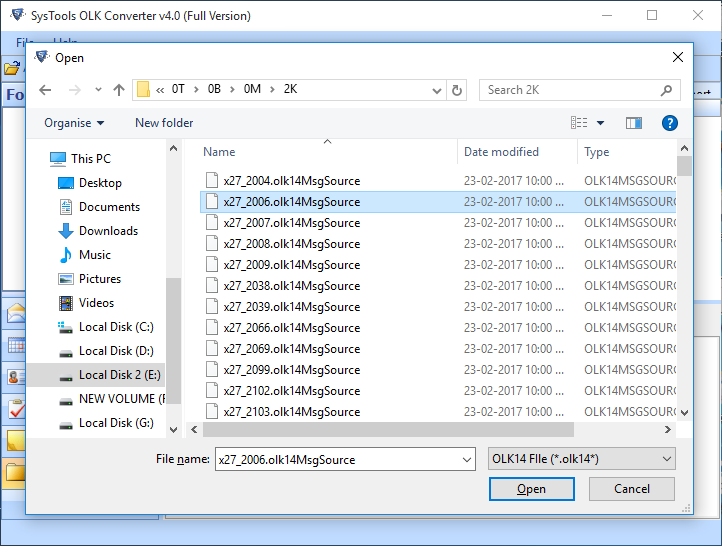
Task: Select file x27_2066.olk14MsgSource
Action: click(438, 328)
